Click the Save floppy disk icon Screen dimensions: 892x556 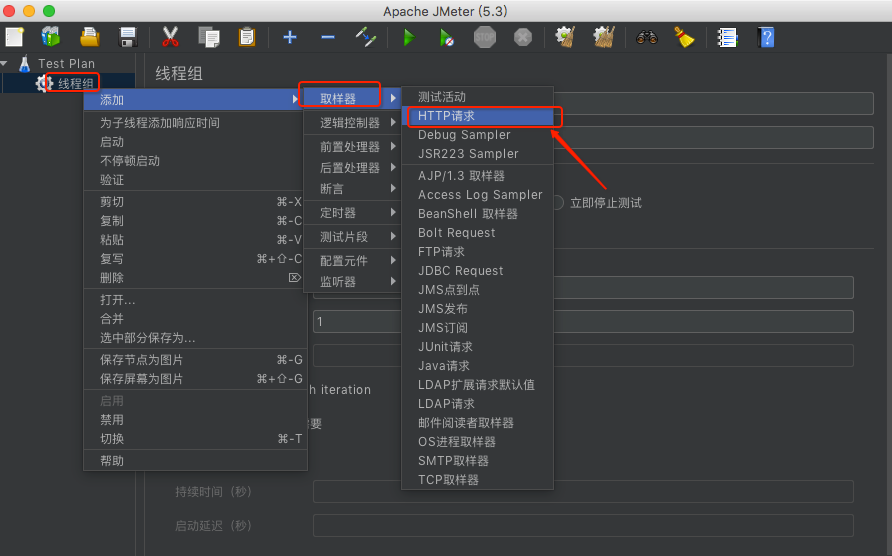pyautogui.click(x=128, y=37)
